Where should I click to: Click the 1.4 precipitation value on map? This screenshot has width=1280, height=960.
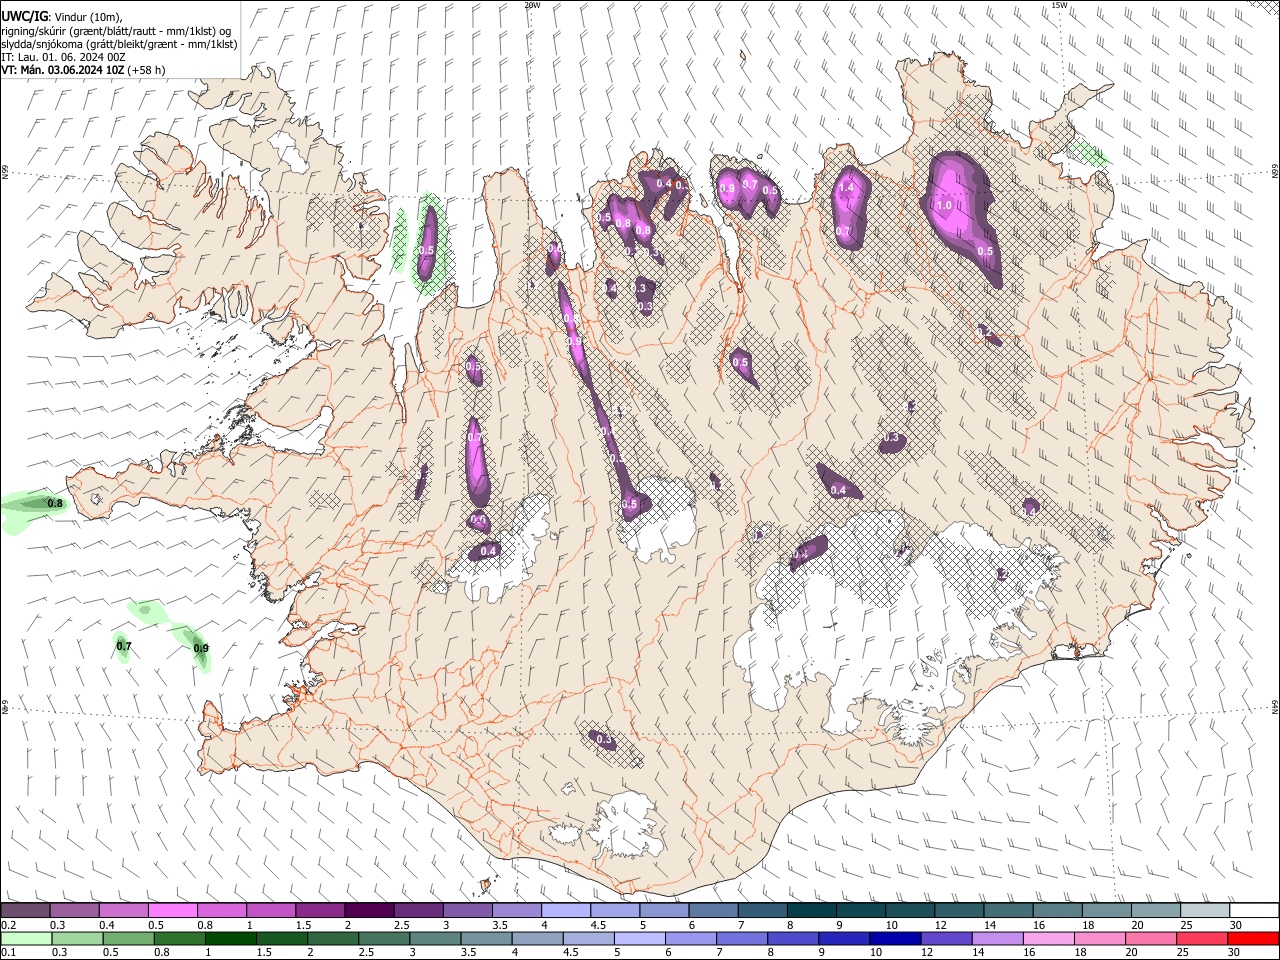click(846, 187)
